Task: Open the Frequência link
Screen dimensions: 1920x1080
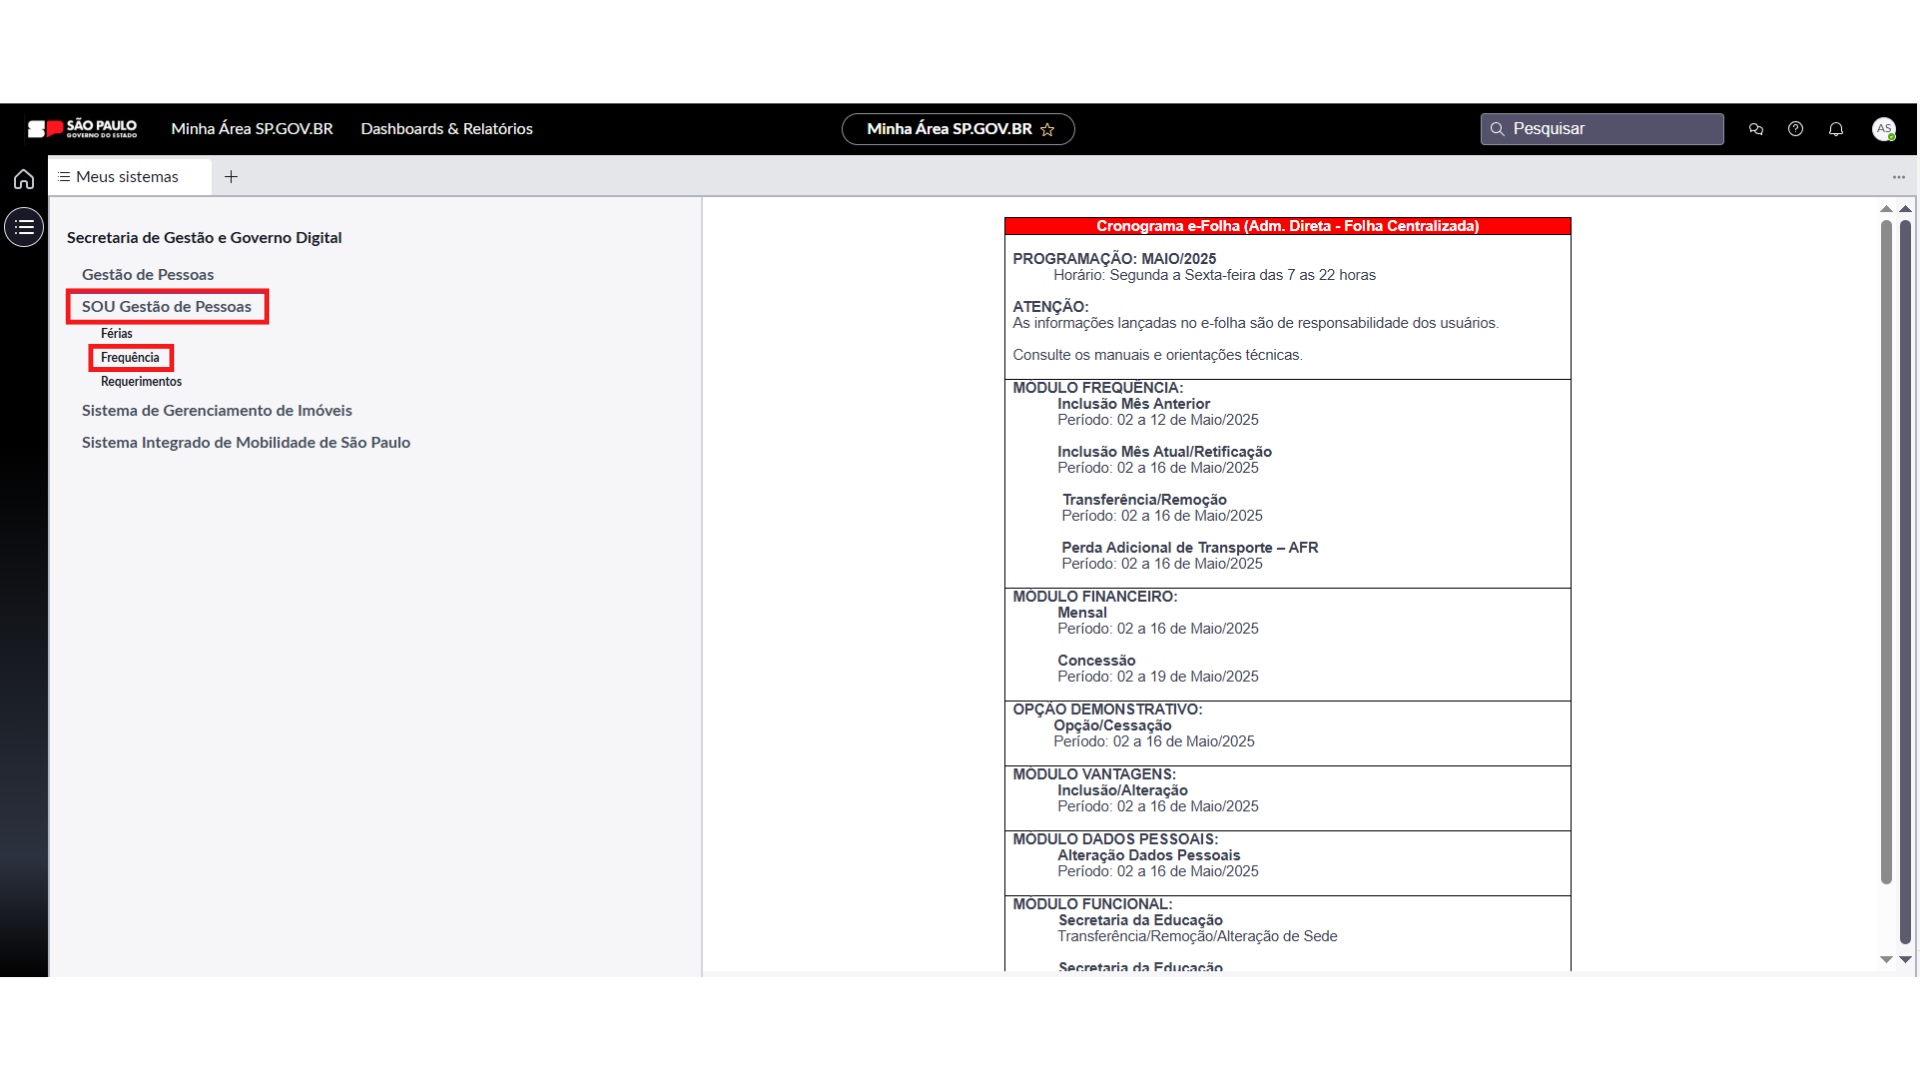Action: [130, 358]
